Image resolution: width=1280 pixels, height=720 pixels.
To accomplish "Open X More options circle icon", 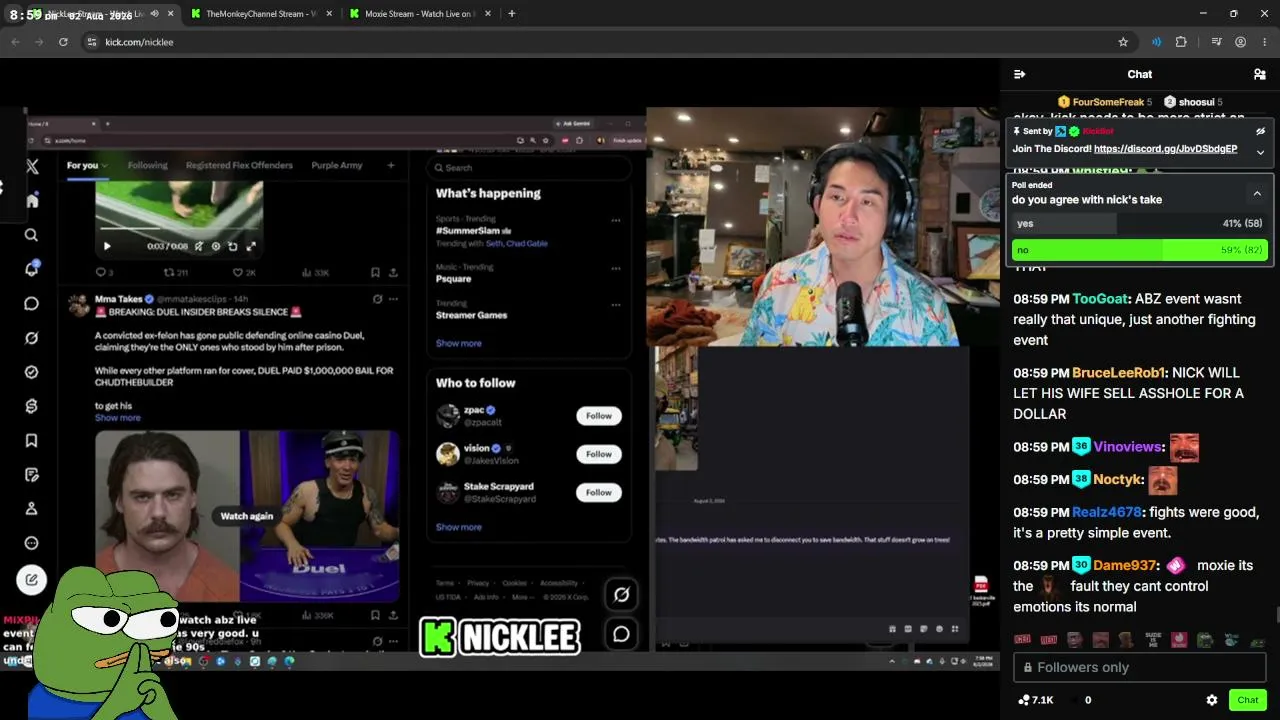I will 32,543.
